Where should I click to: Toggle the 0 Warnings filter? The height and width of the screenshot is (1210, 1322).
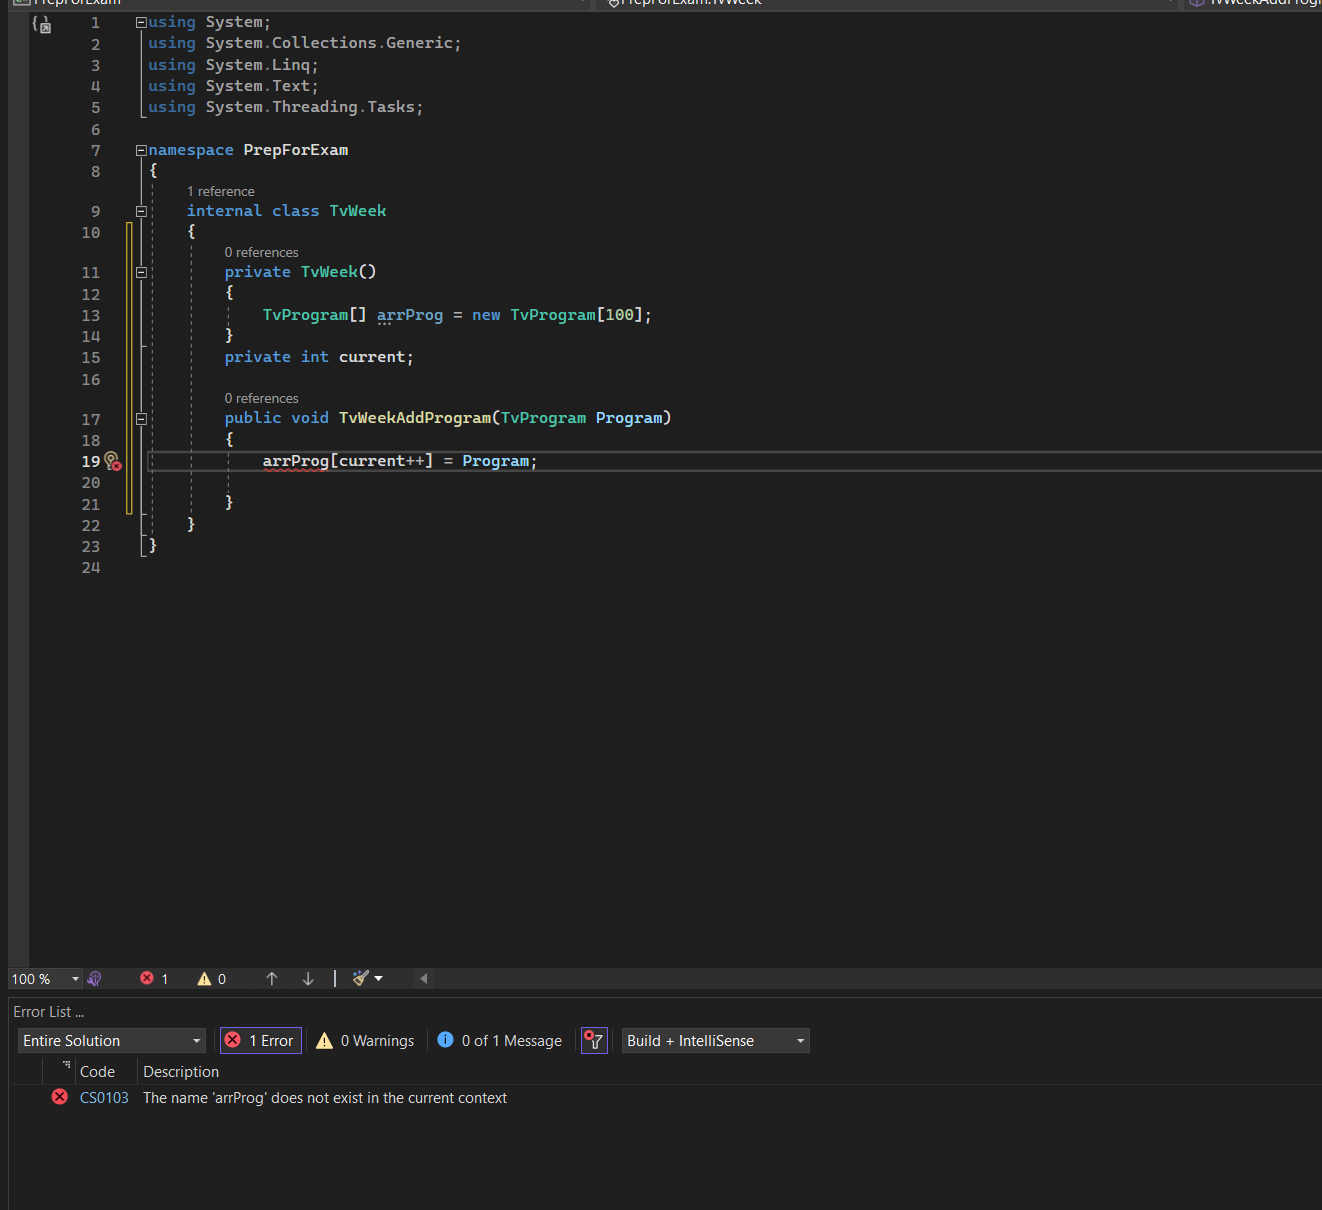click(x=366, y=1041)
